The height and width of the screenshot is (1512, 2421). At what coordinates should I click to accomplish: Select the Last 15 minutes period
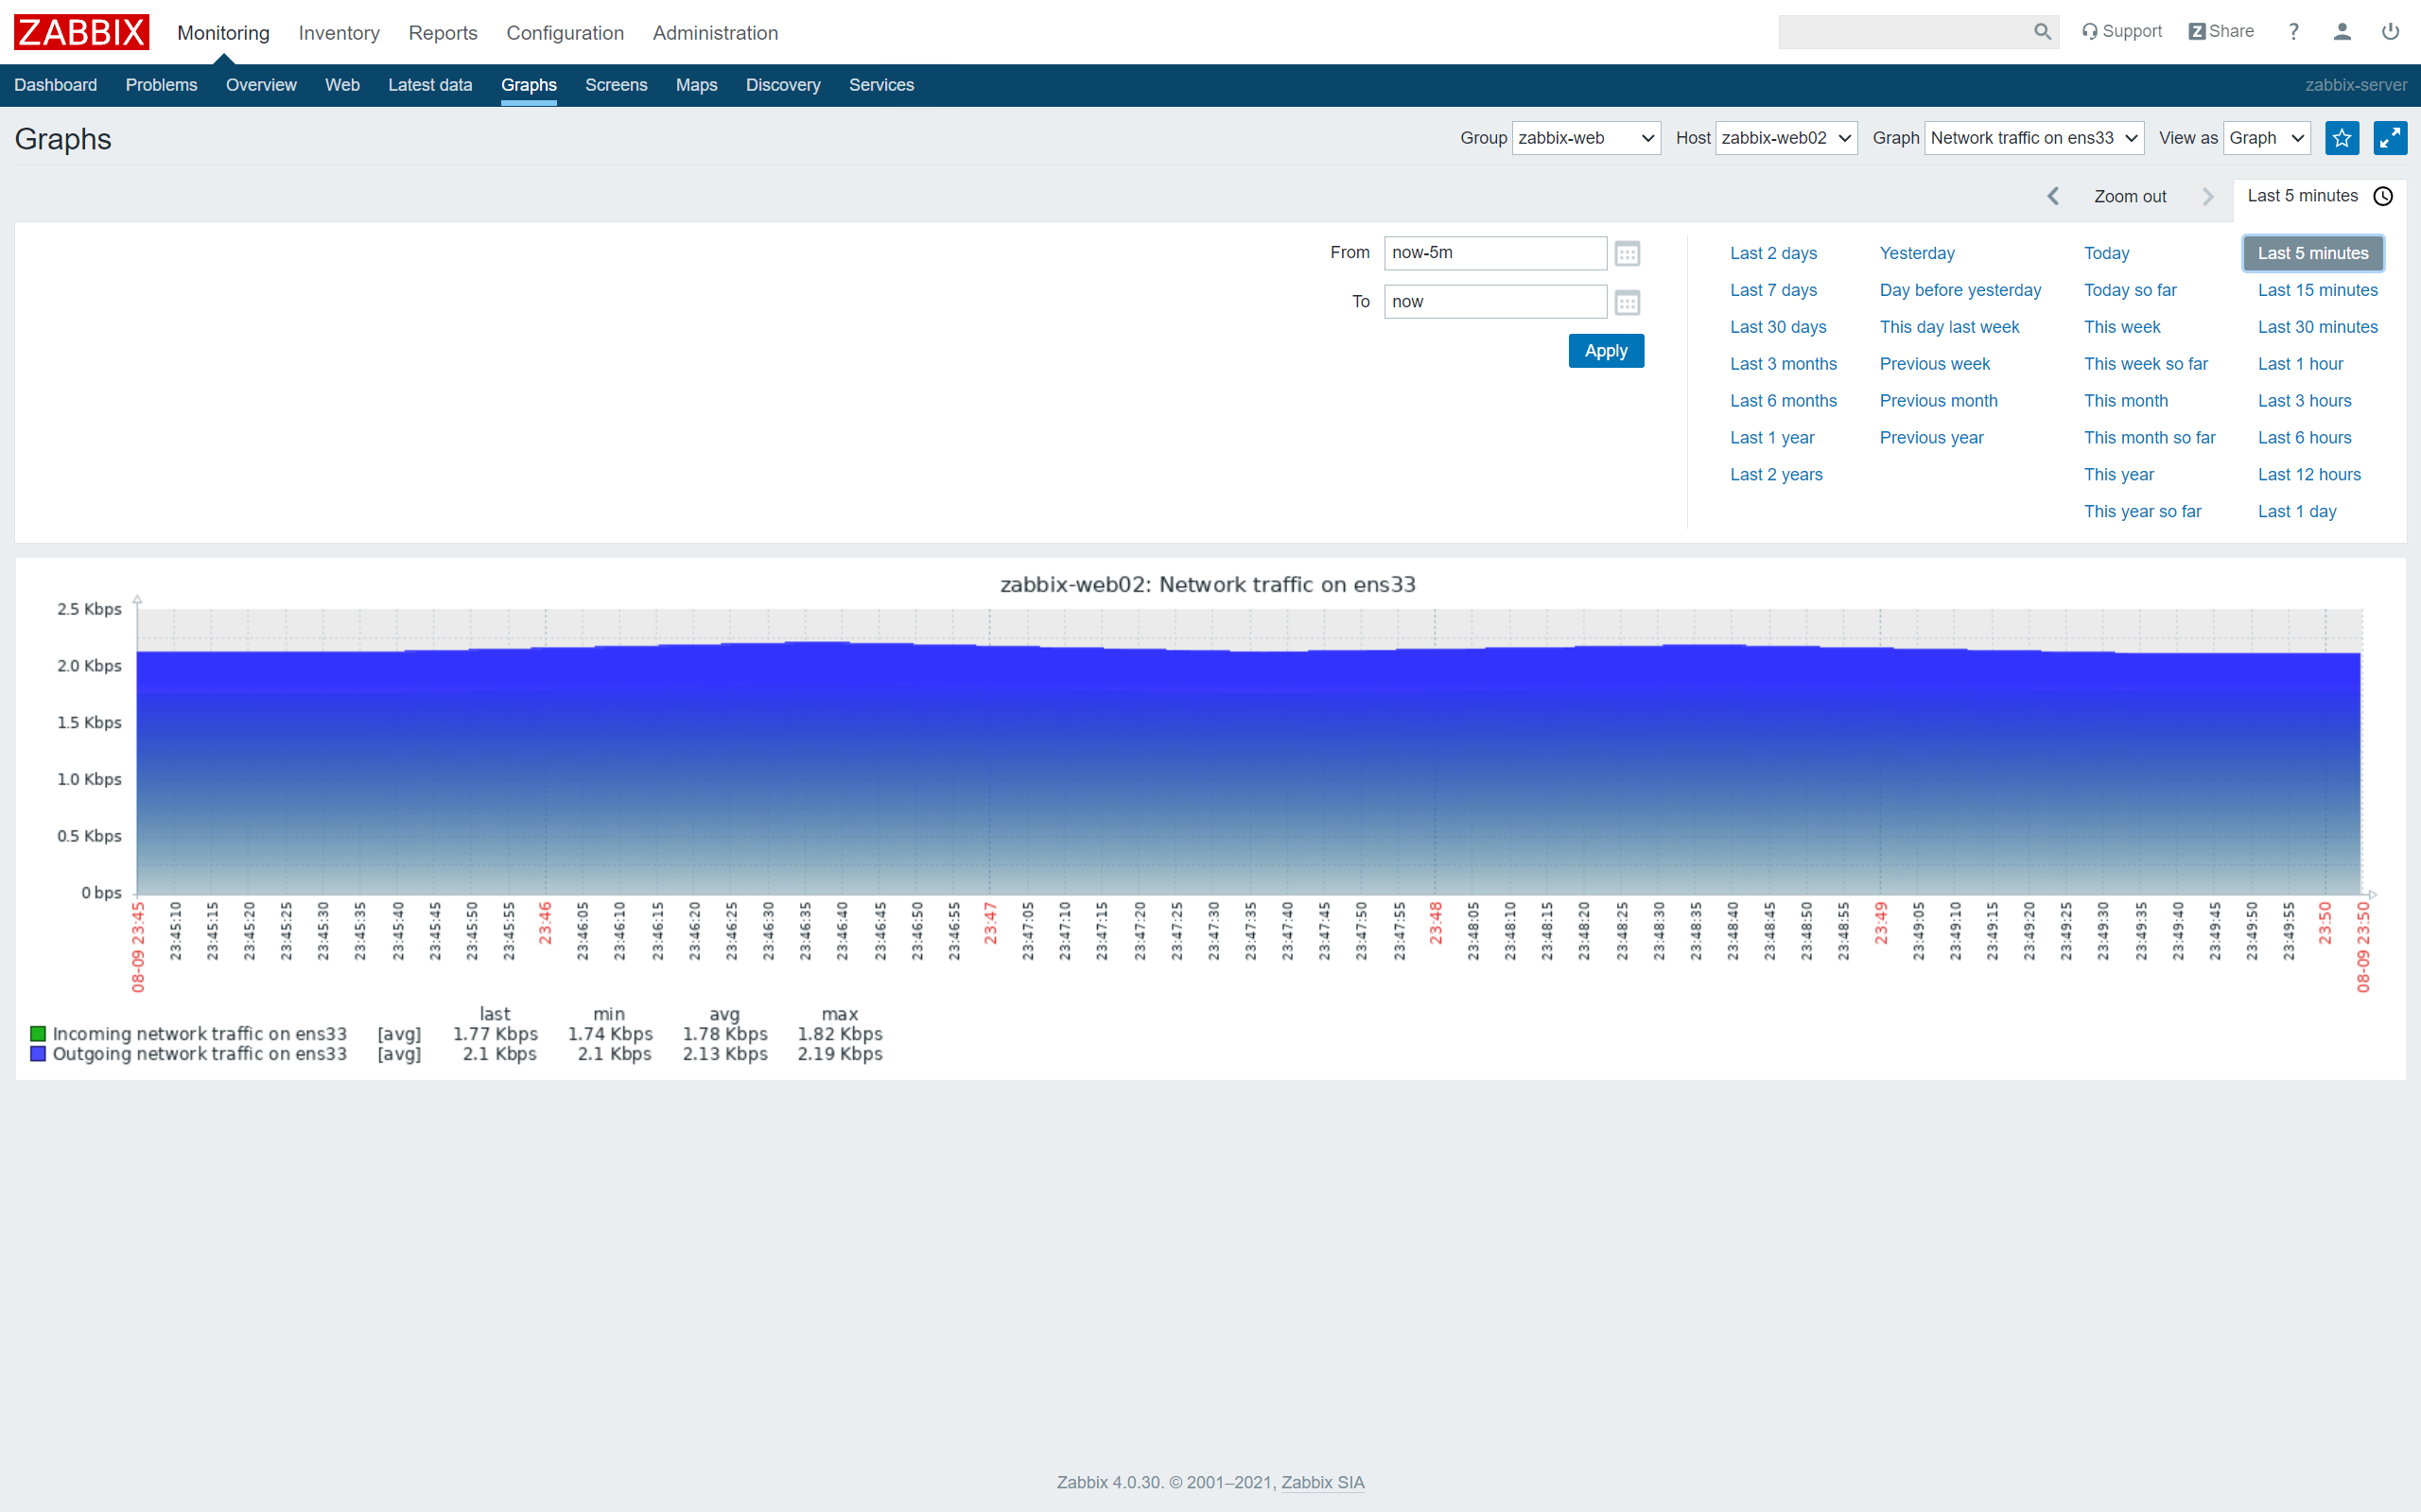coord(2317,290)
